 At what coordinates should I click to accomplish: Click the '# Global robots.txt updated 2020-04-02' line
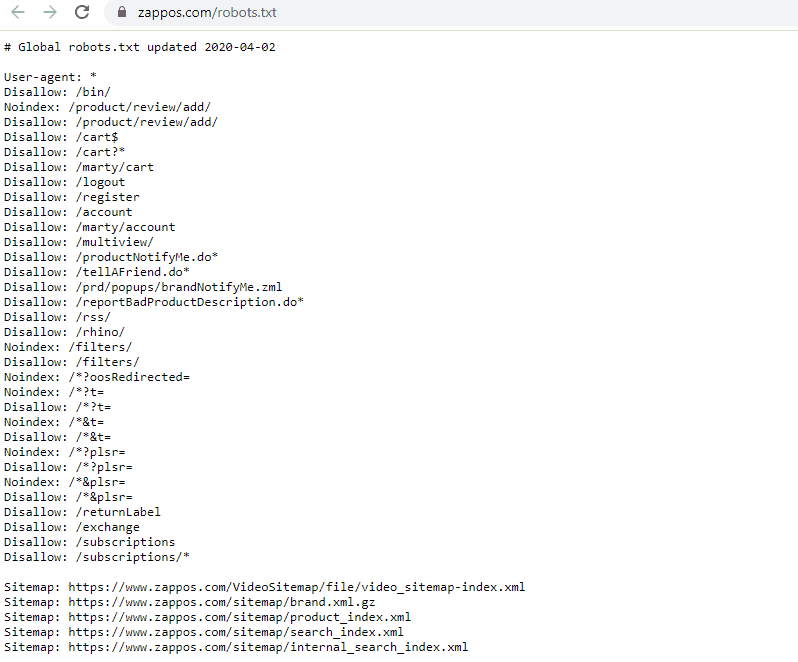pos(140,47)
